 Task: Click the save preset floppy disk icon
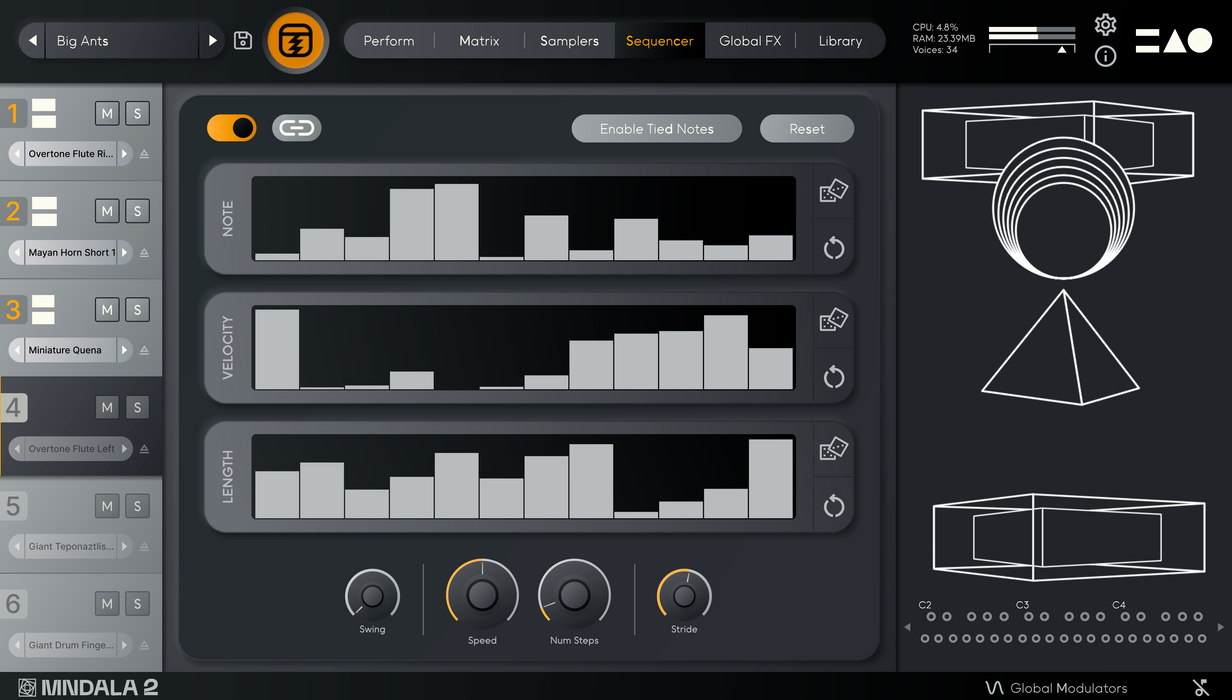click(x=243, y=41)
